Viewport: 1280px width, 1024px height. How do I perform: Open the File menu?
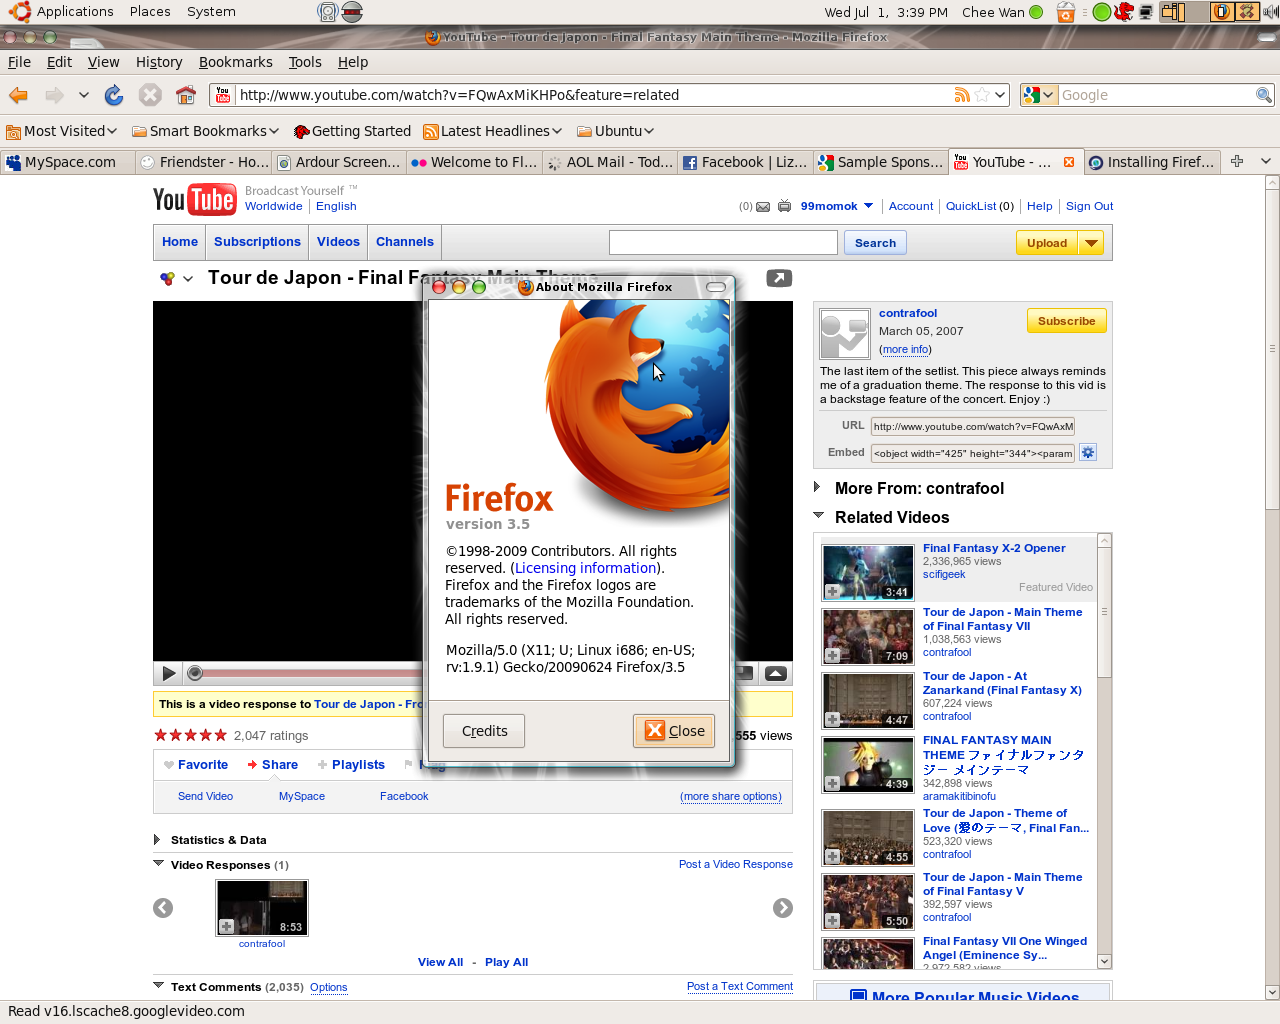[x=19, y=62]
